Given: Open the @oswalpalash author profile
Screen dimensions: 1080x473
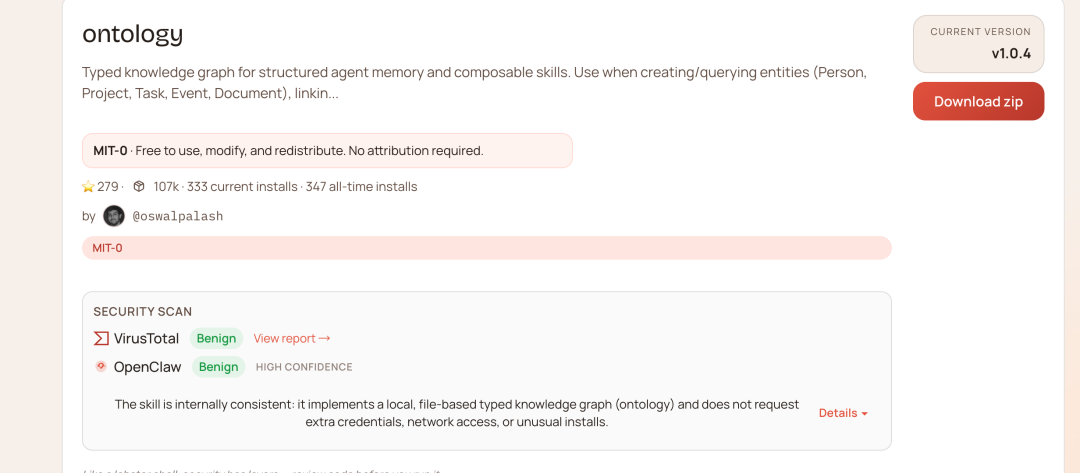Looking at the screenshot, I should point(178,216).
